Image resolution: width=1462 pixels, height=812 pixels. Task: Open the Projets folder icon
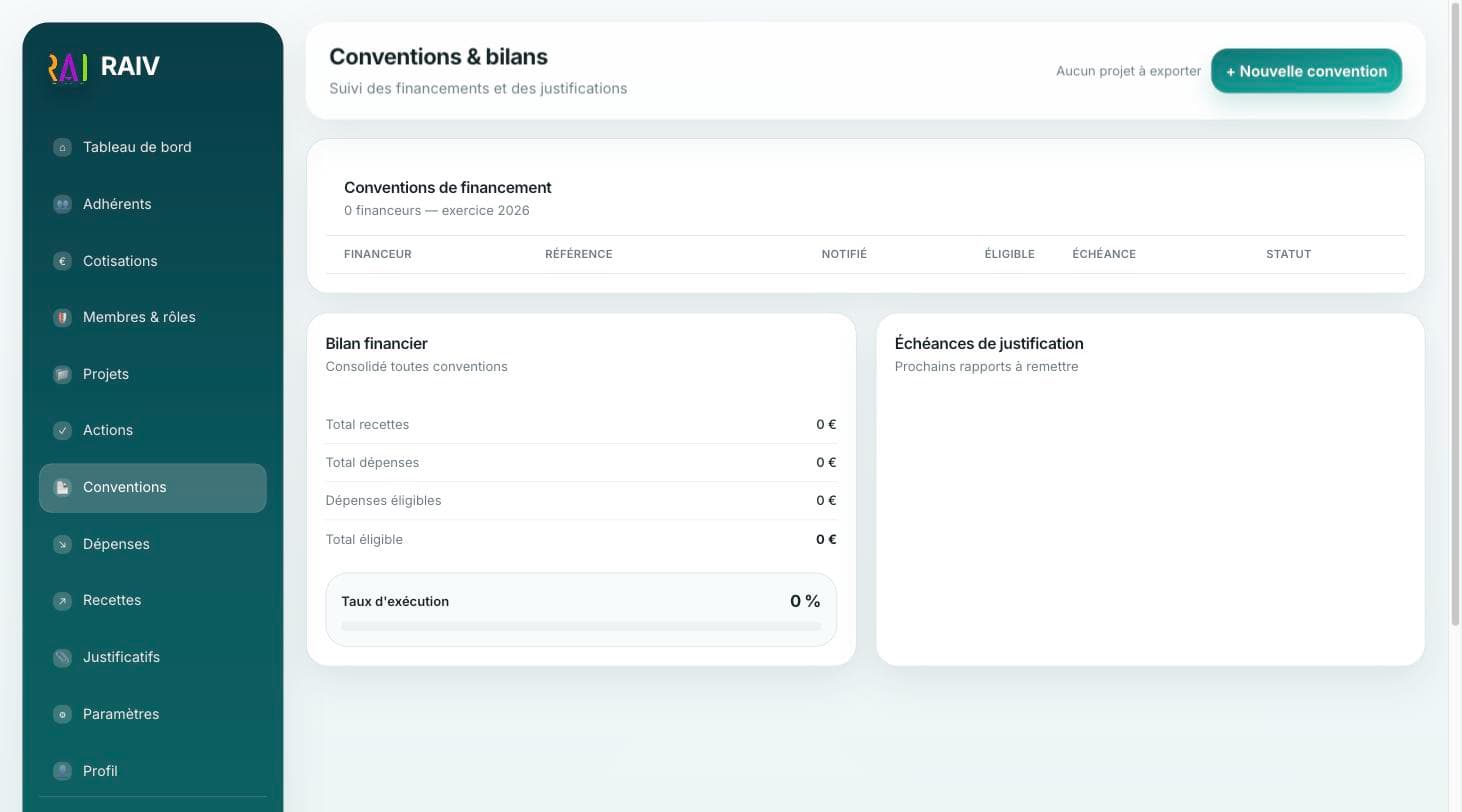[x=62, y=374]
